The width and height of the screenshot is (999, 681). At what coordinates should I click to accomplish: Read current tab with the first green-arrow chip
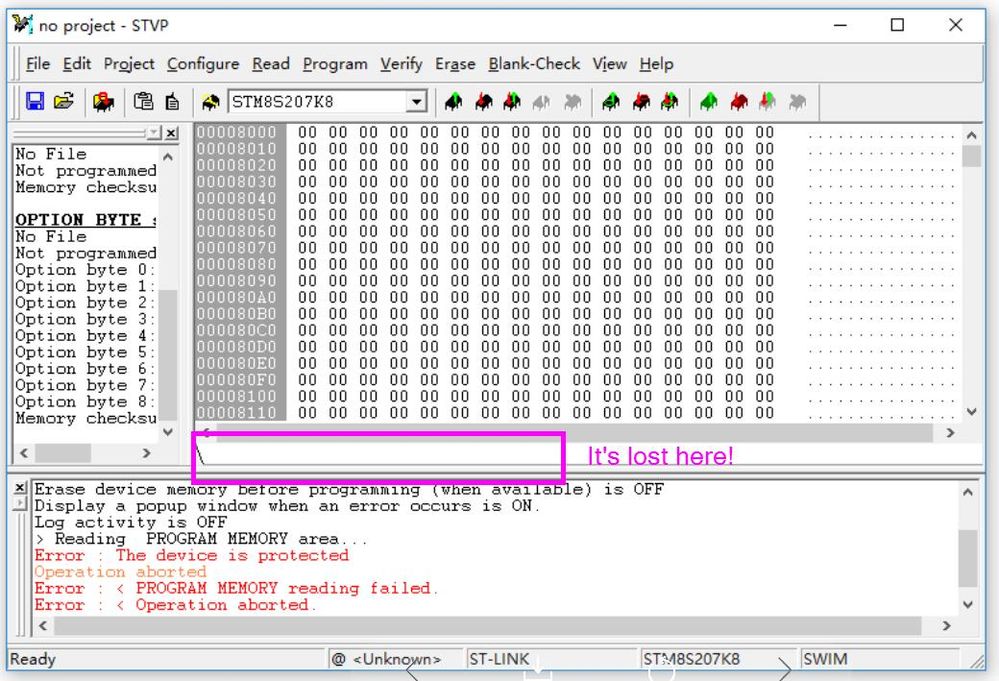454,101
